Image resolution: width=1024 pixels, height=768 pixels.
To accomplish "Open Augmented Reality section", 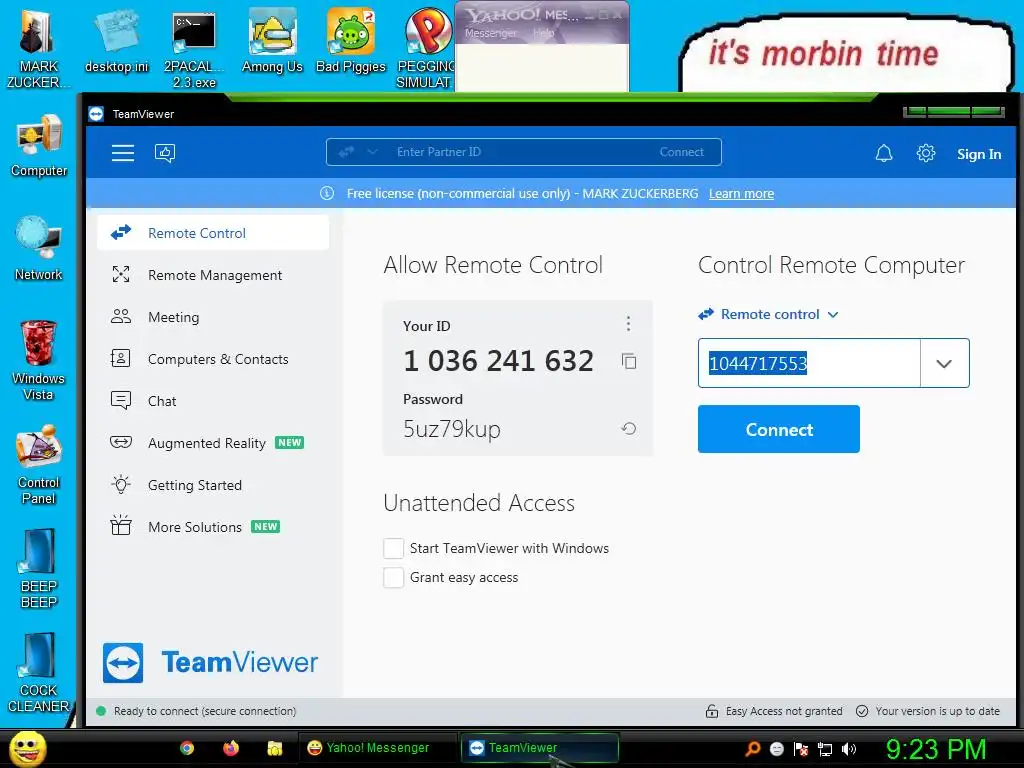I will coord(213,443).
